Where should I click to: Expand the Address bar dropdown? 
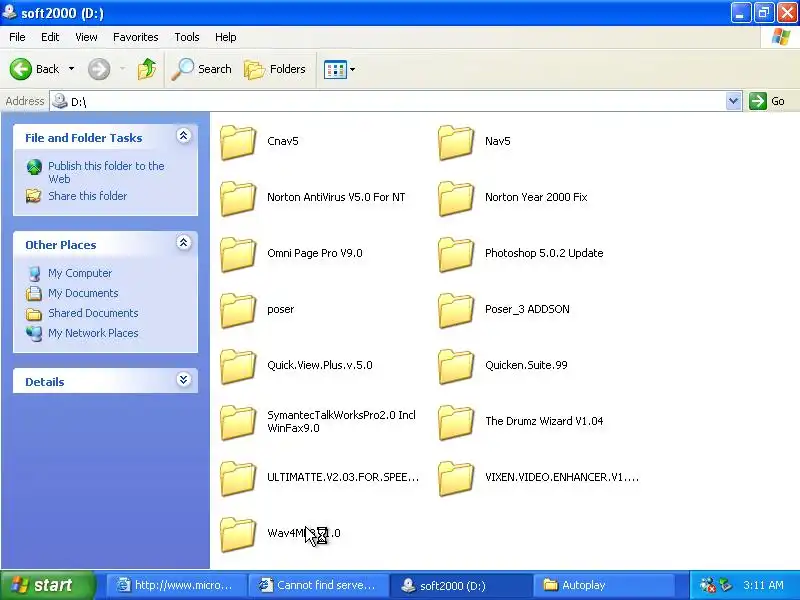tap(733, 101)
